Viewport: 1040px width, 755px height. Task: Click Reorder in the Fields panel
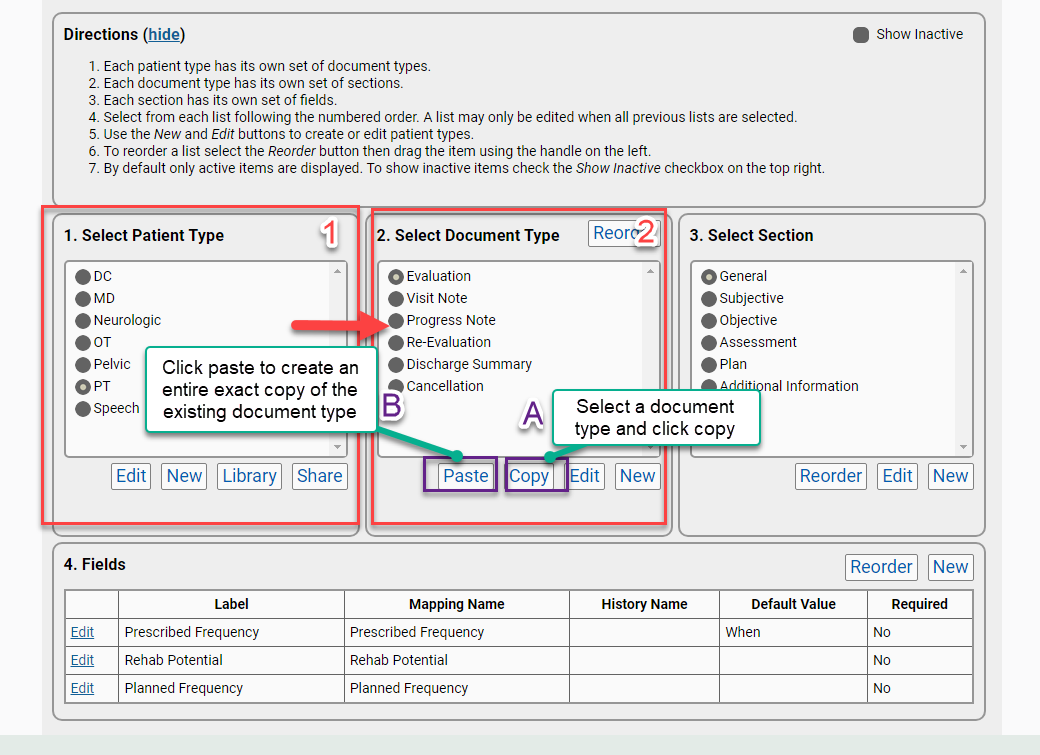tap(881, 567)
